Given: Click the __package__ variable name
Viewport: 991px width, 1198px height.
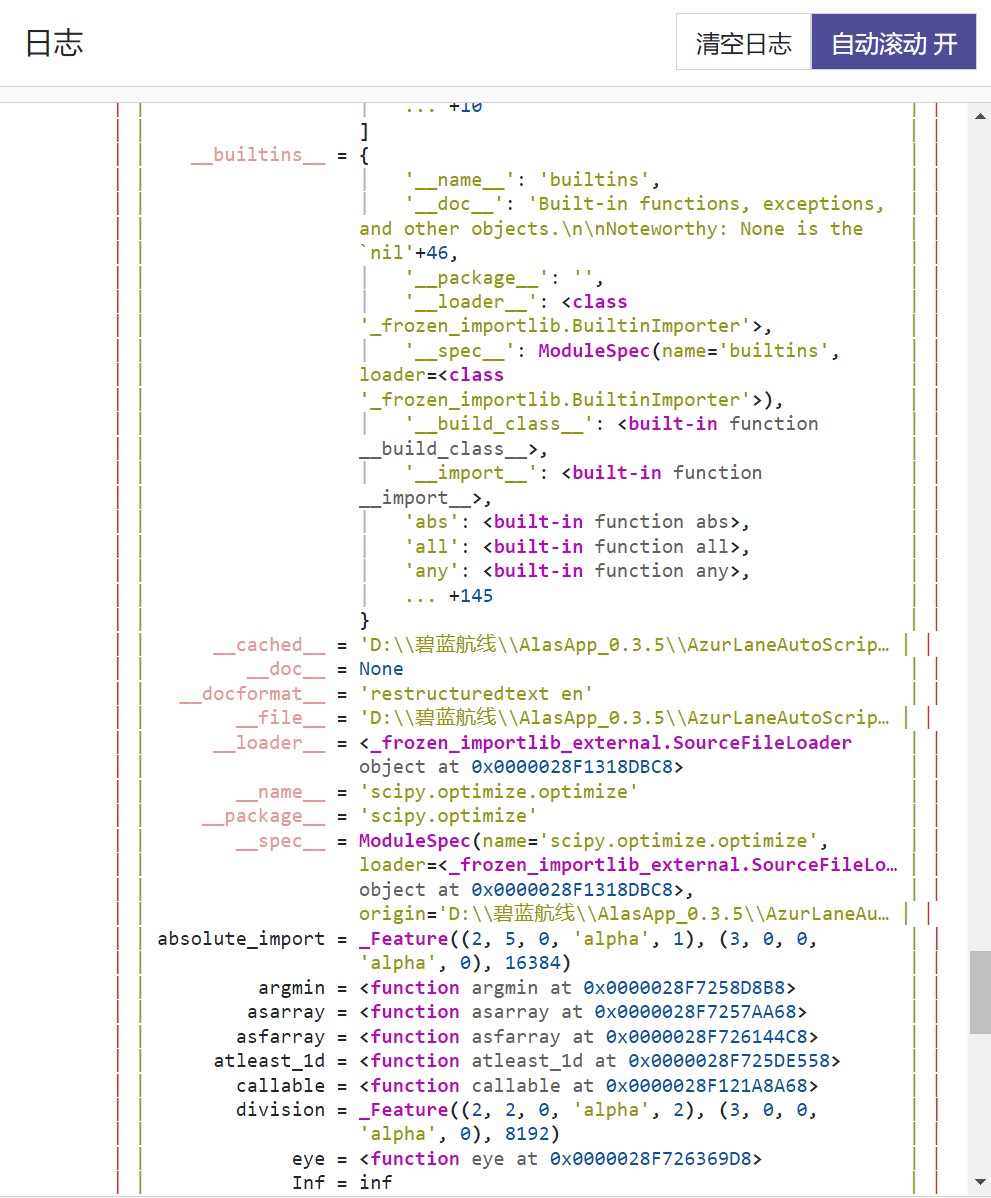Looking at the screenshot, I should click(264, 816).
